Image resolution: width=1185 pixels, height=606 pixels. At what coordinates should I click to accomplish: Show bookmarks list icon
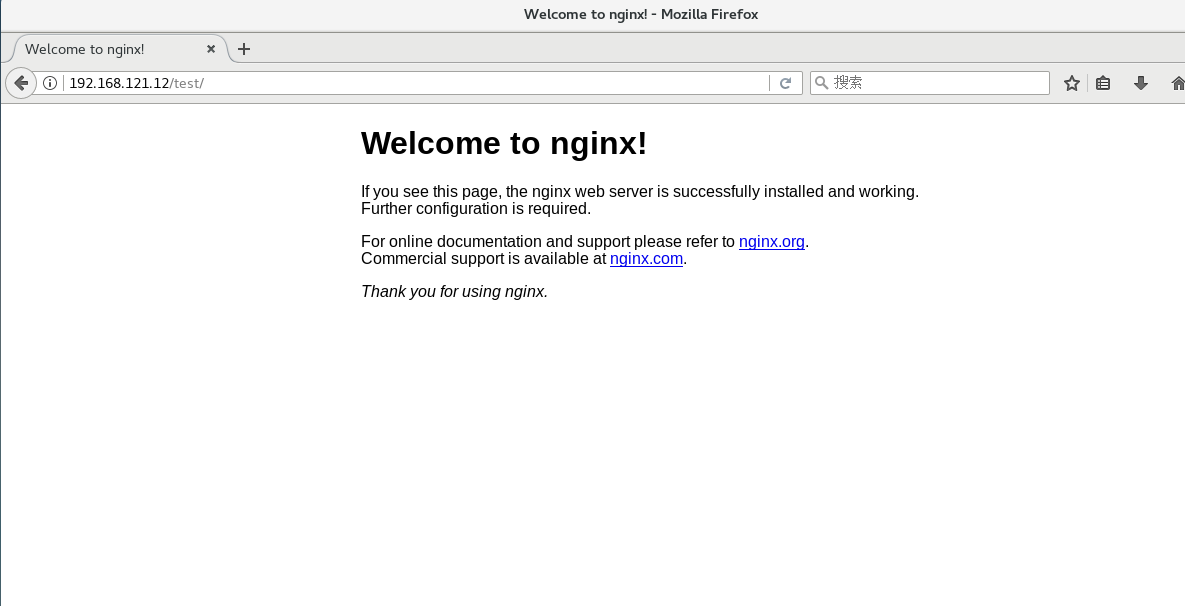(x=1103, y=83)
